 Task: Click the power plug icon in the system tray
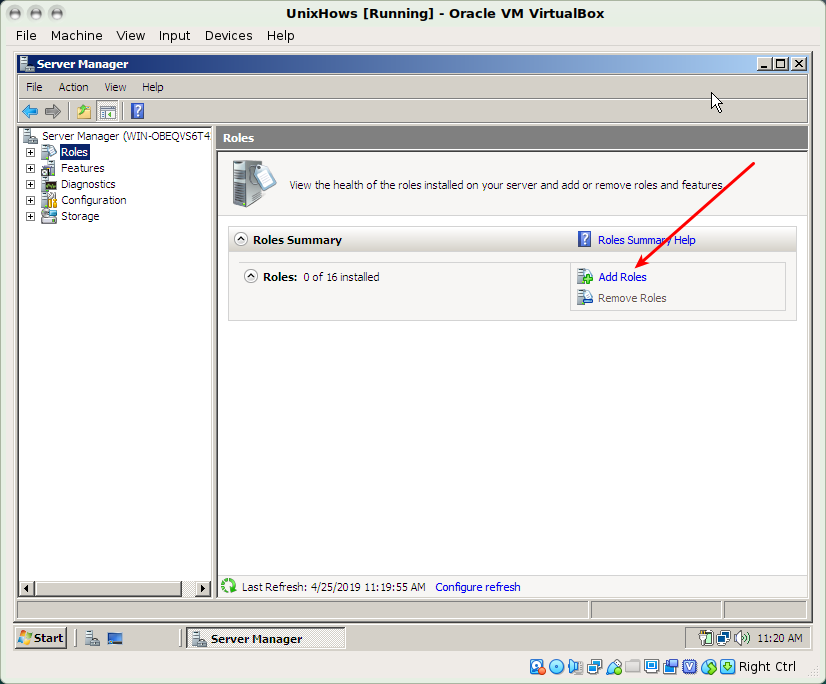point(706,638)
